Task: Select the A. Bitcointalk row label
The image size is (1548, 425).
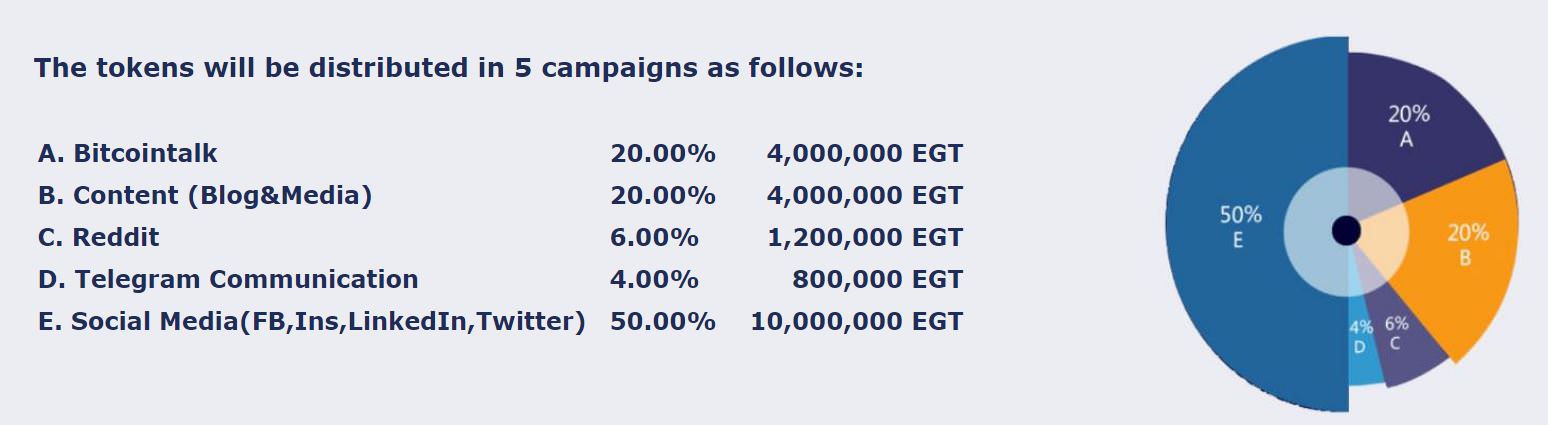Action: pyautogui.click(x=127, y=153)
